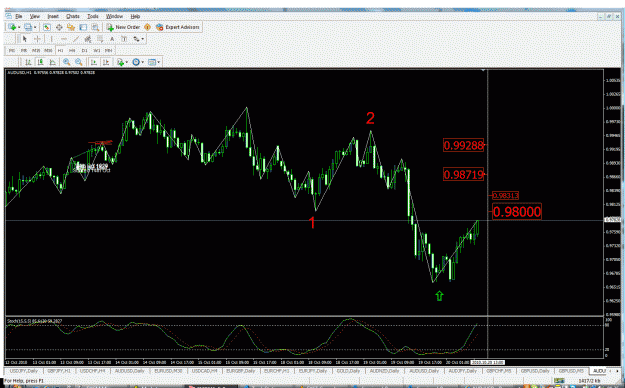Open the Charts menu
The image size is (625, 388).
73,16
